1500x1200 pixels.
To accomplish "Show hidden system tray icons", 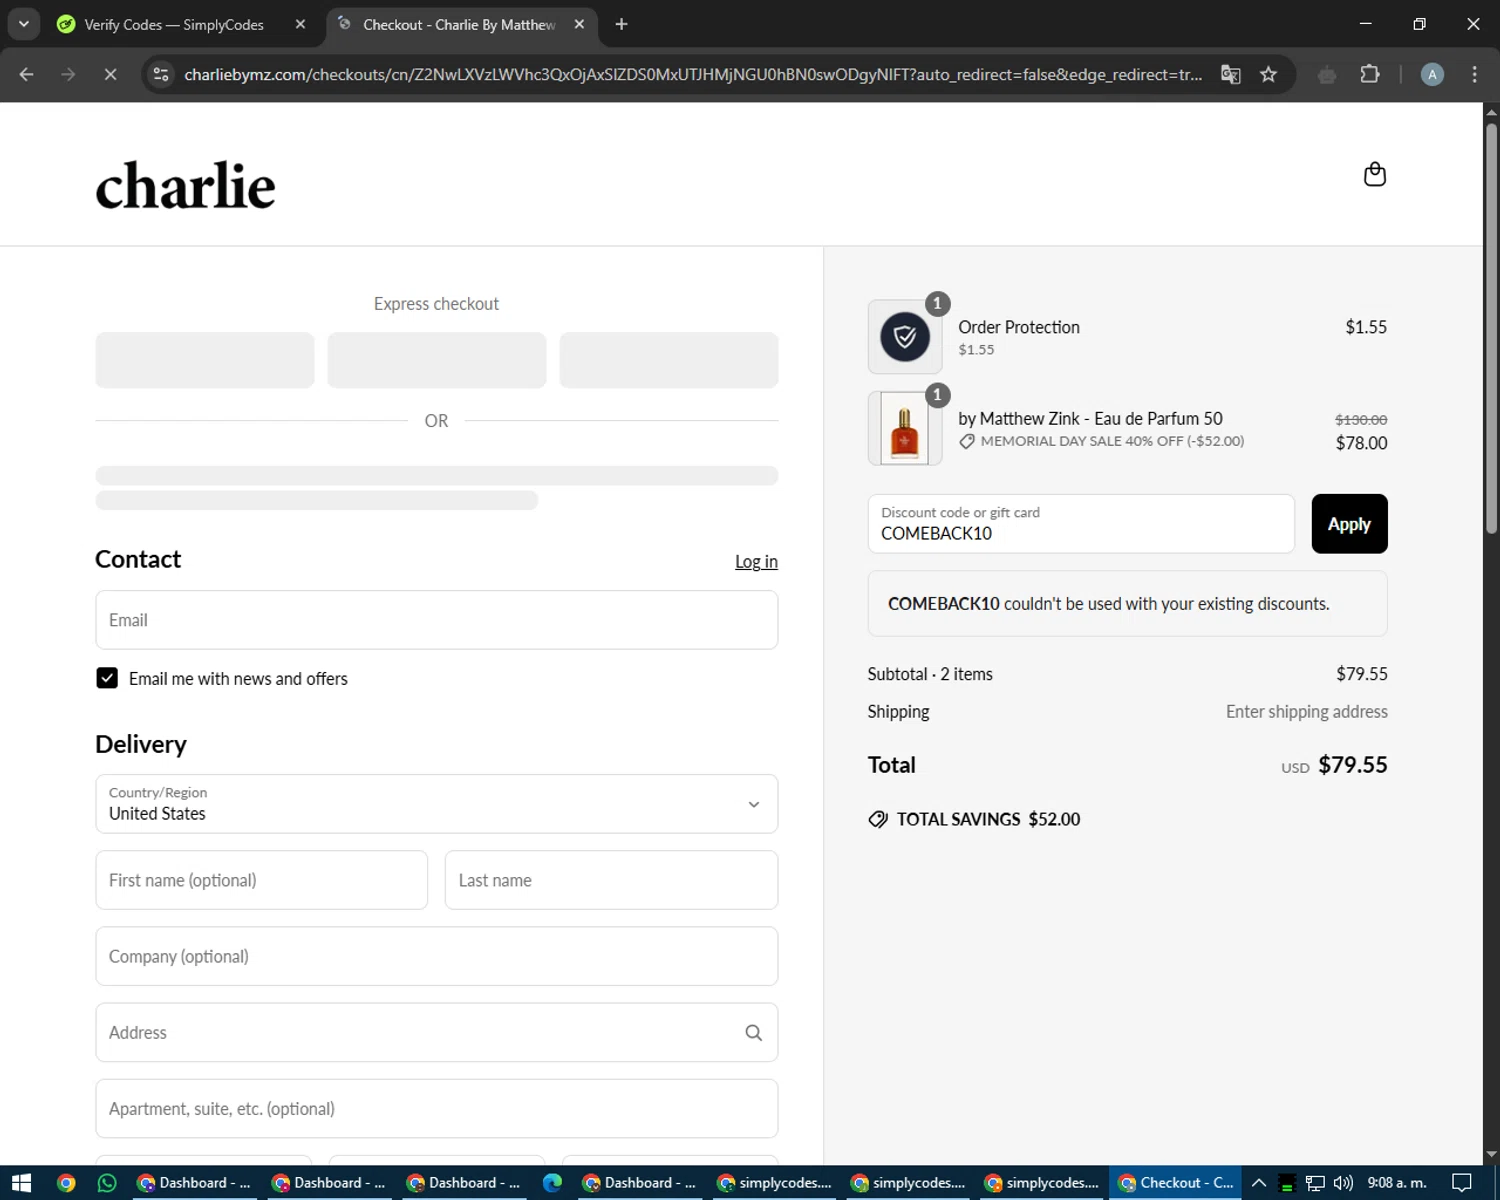I will [x=1259, y=1183].
